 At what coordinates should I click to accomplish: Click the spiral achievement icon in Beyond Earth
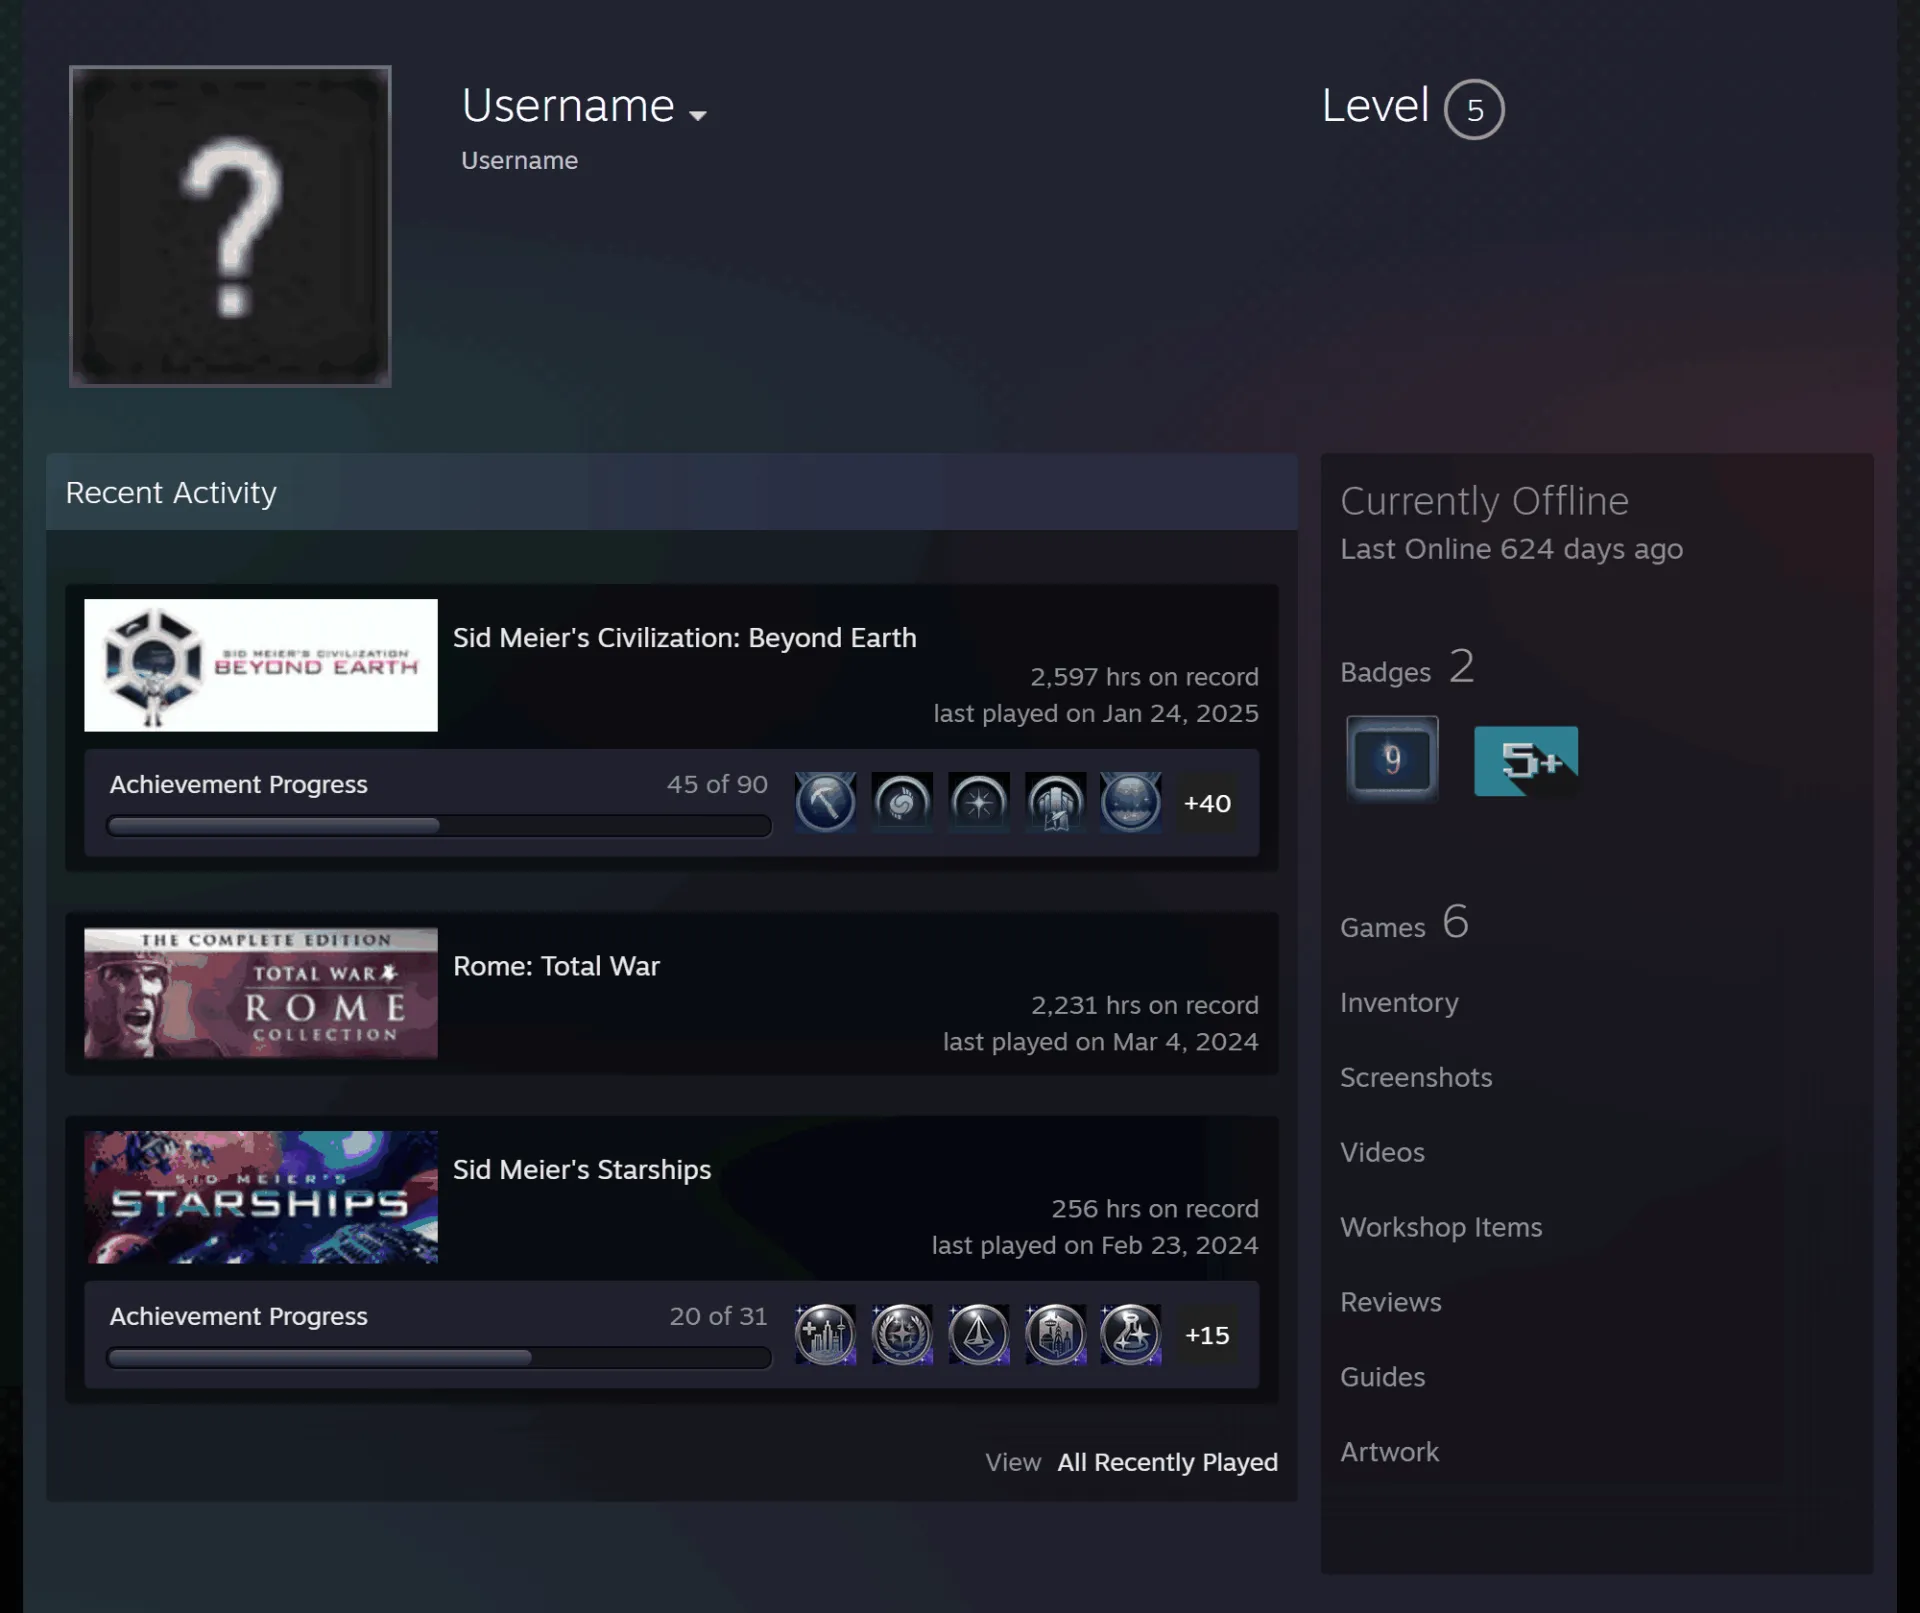point(902,802)
